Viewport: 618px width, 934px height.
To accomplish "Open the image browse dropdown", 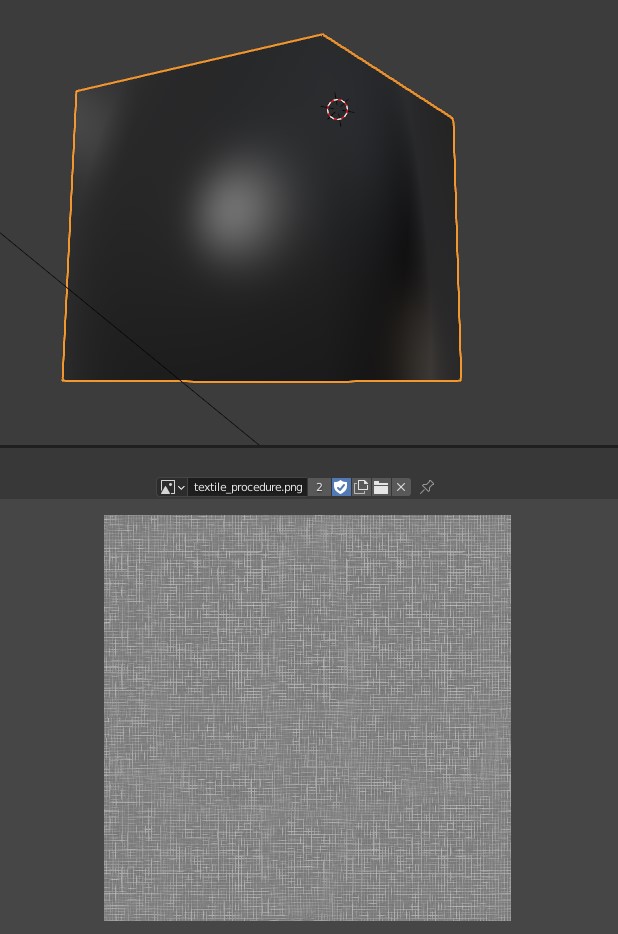I will pos(172,487).
